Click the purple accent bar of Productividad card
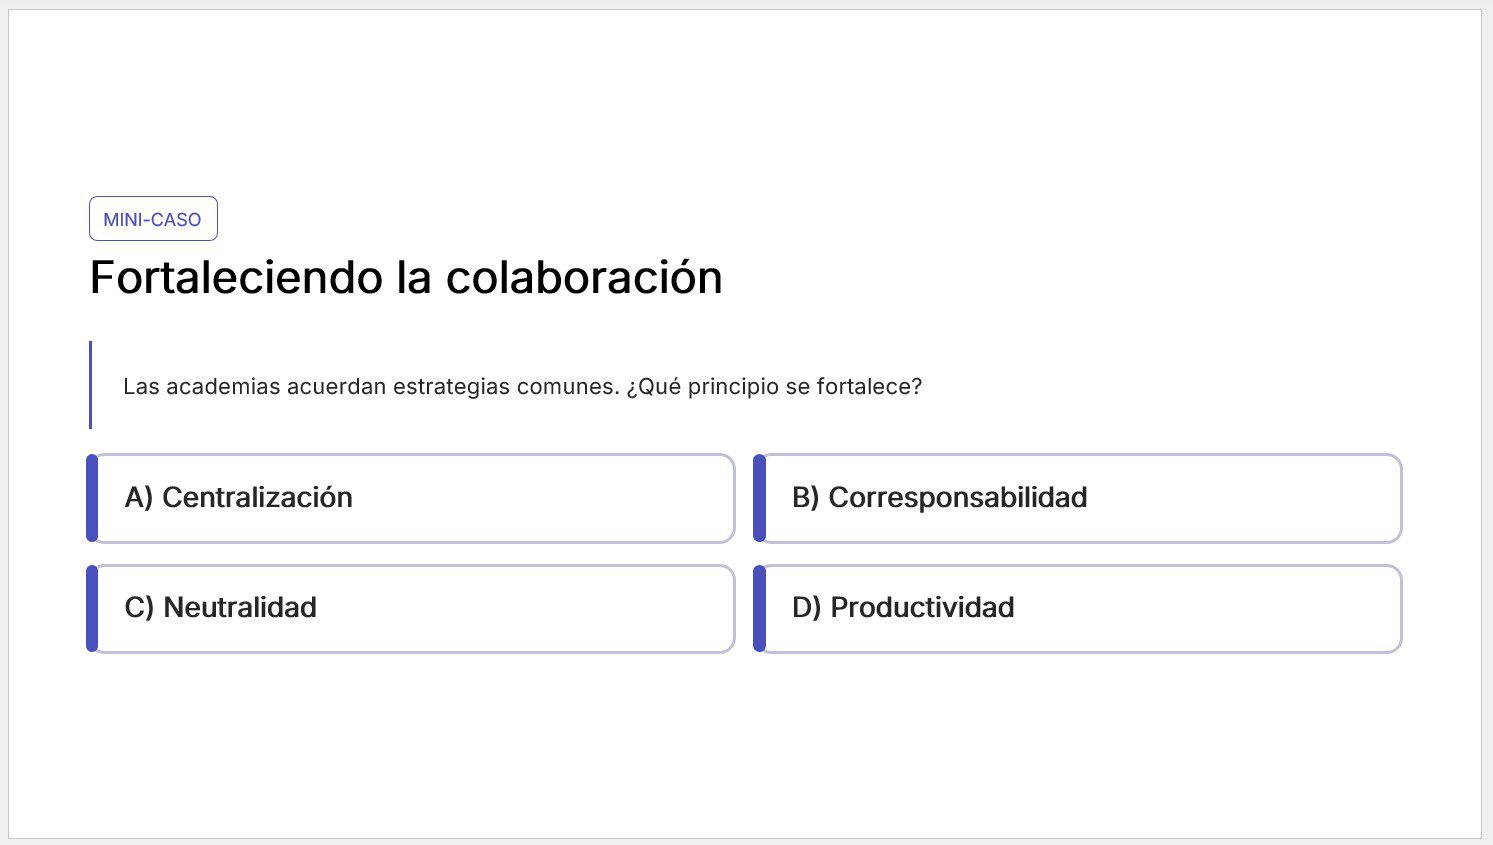 (x=759, y=608)
